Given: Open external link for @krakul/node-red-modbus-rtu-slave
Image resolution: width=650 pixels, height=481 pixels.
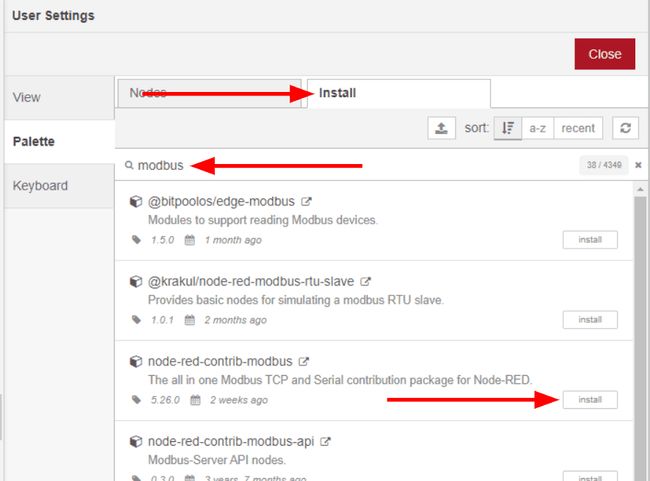Looking at the screenshot, I should (x=366, y=281).
